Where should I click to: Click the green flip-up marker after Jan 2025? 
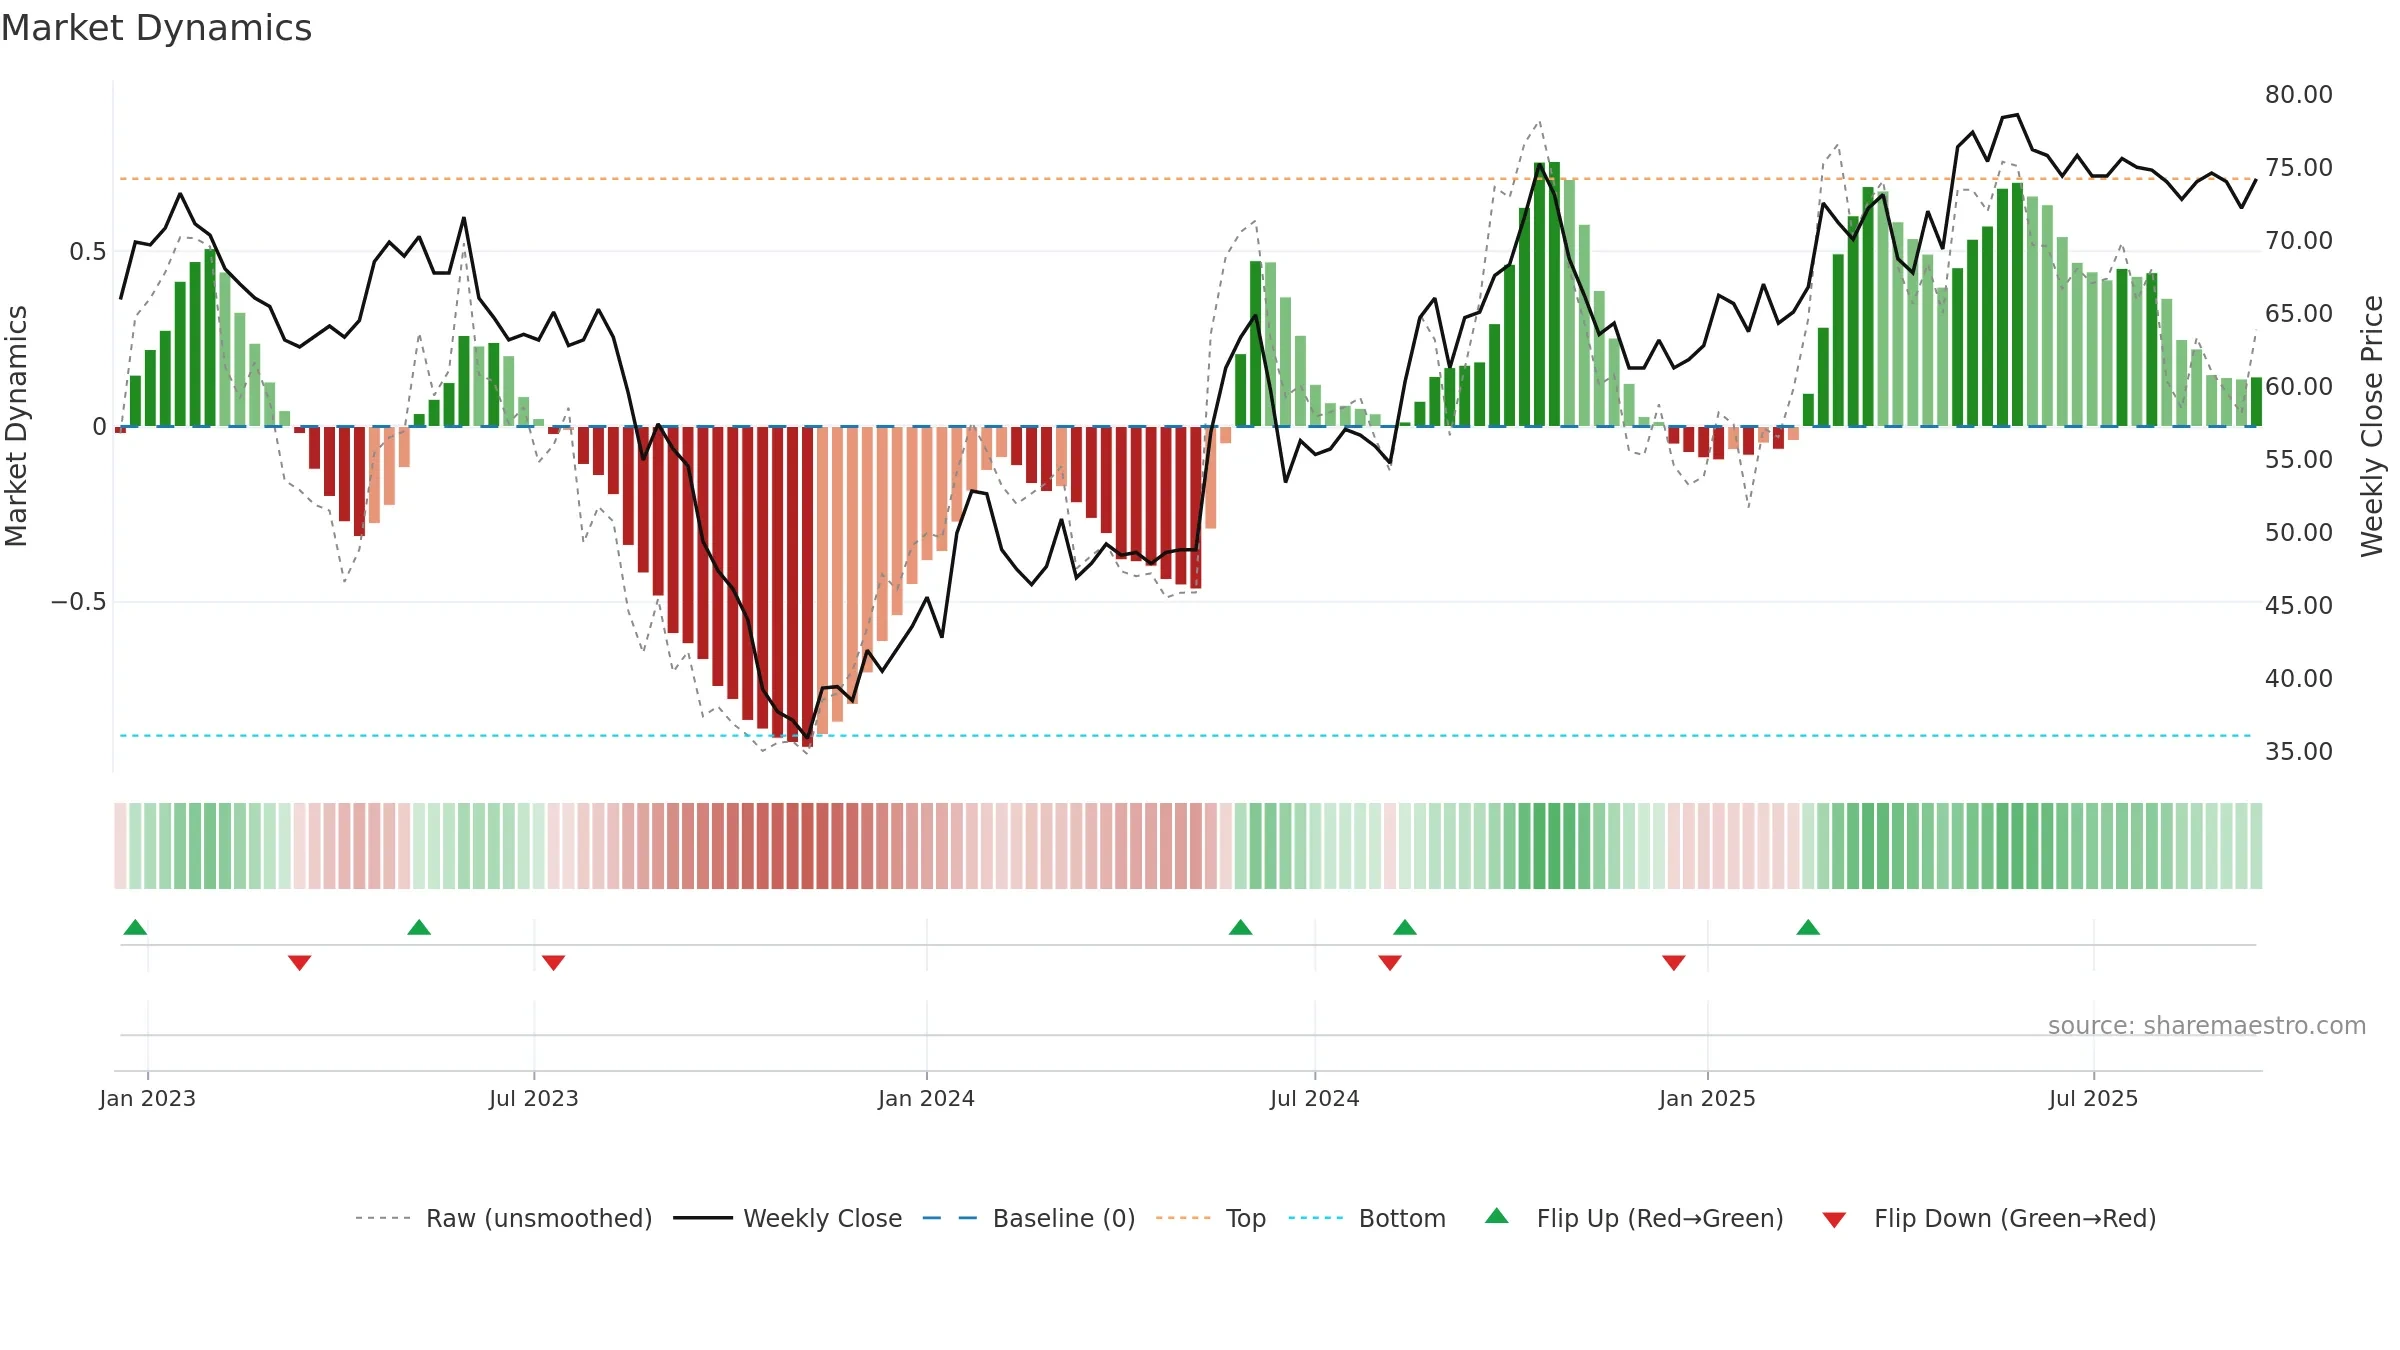pos(1808,927)
